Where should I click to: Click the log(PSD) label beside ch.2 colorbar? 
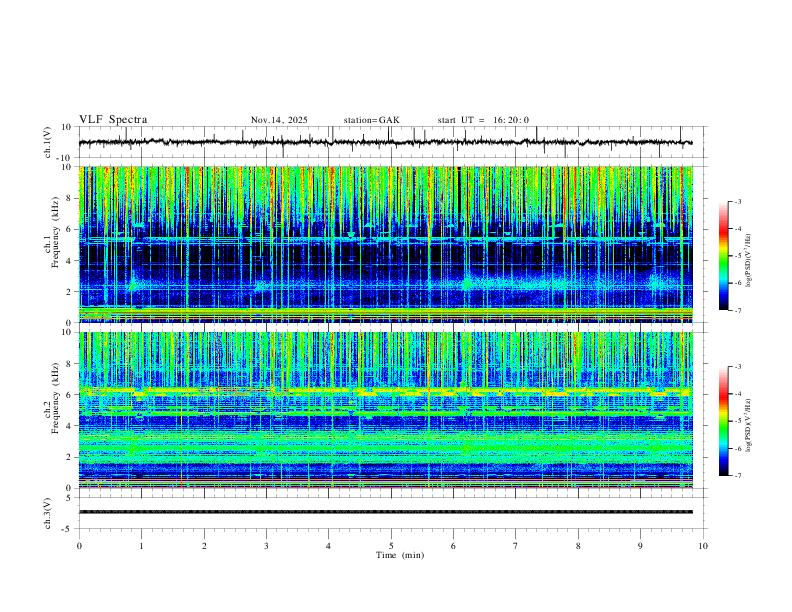coord(749,425)
